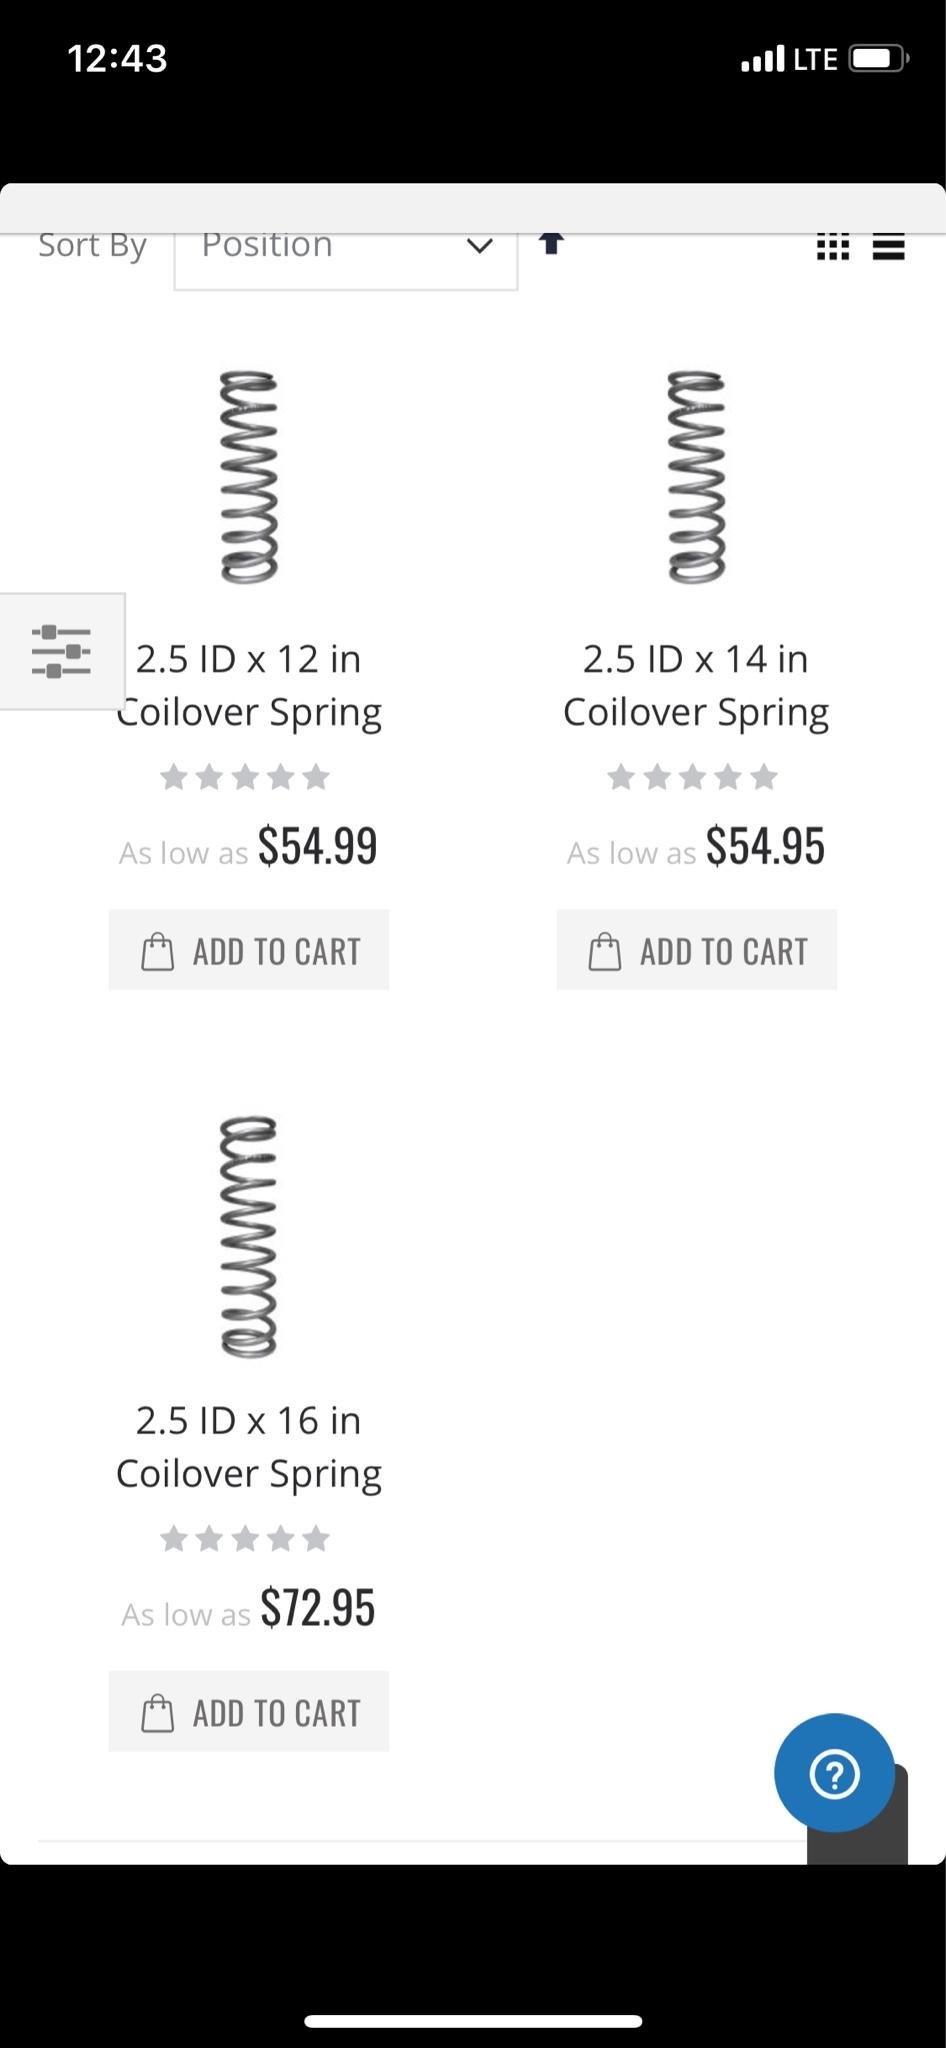
Task: Toggle ascending sort direction arrow
Action: pos(551,244)
